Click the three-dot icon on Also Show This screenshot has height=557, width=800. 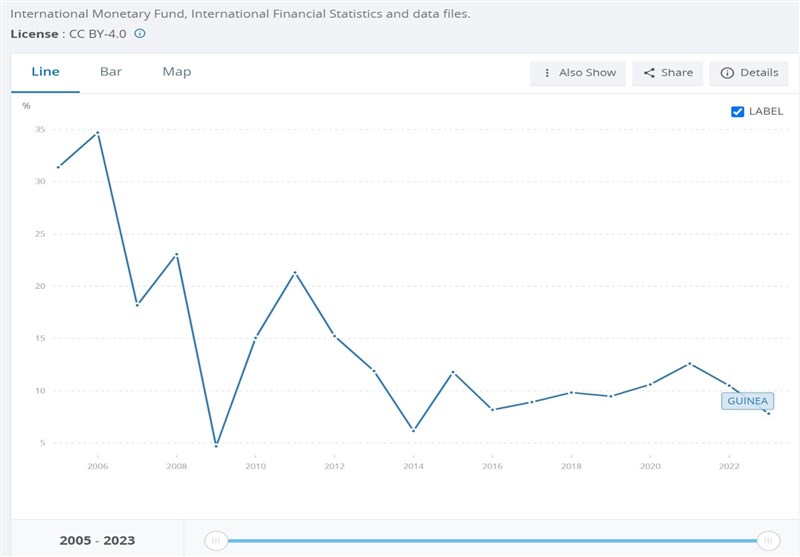tap(546, 73)
